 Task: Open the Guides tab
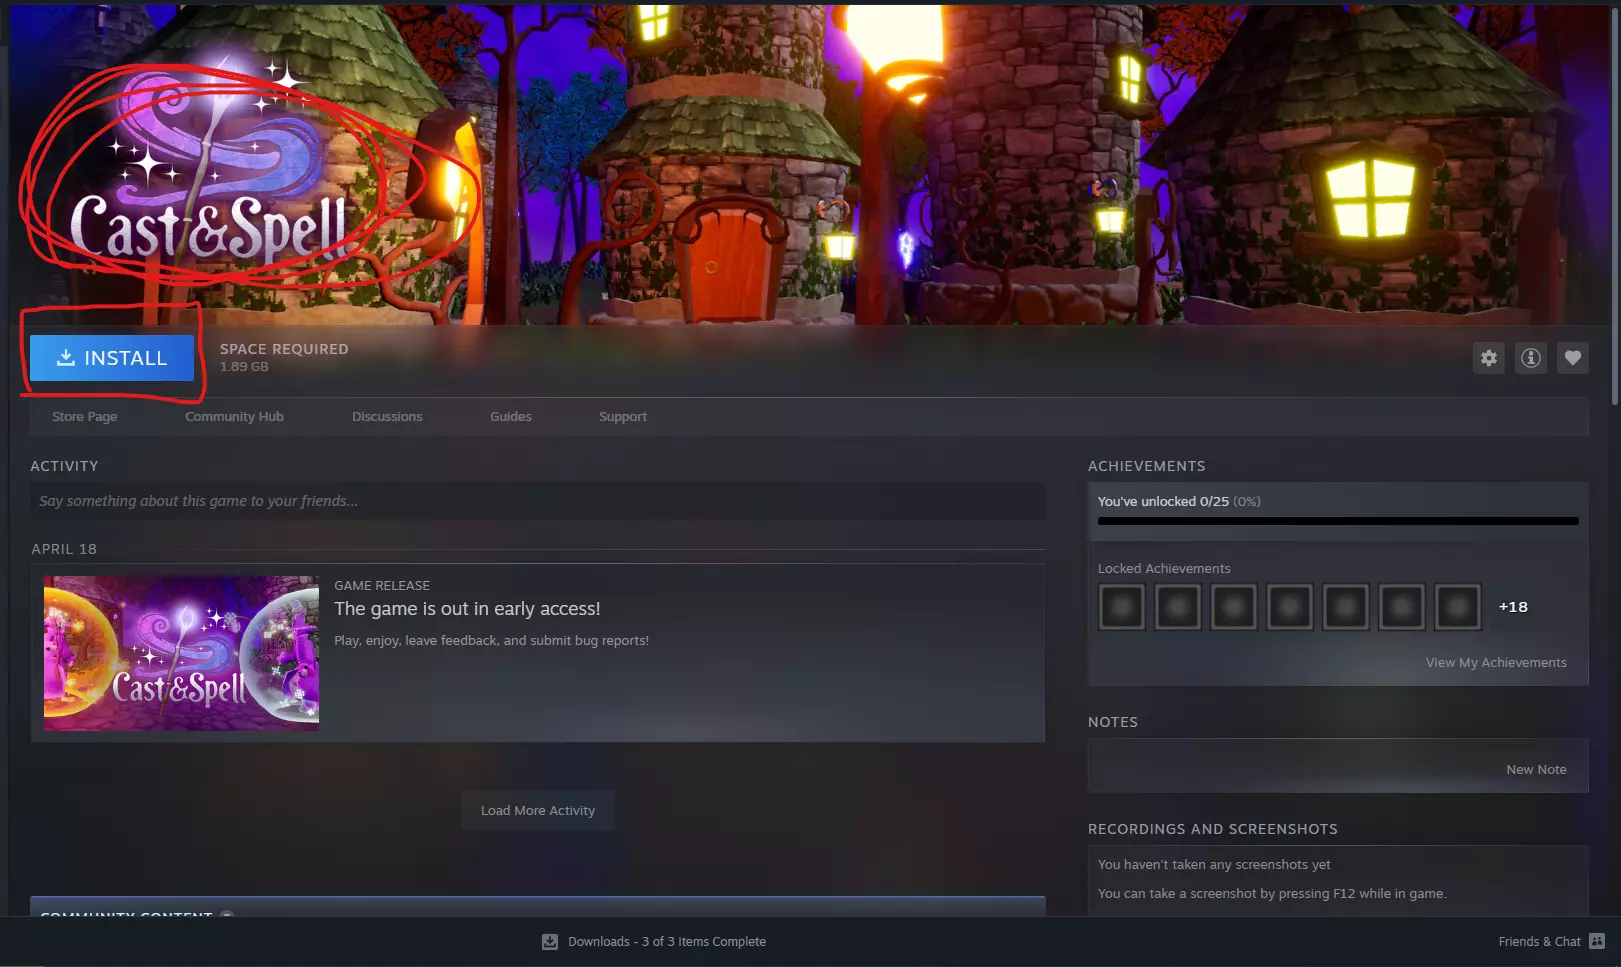point(511,417)
